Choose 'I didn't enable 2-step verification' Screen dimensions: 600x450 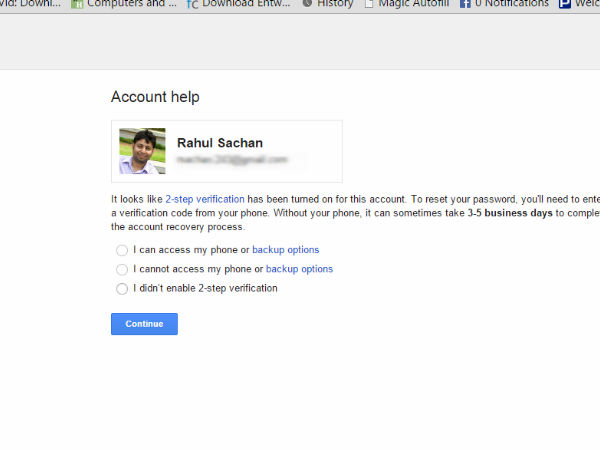tap(122, 289)
